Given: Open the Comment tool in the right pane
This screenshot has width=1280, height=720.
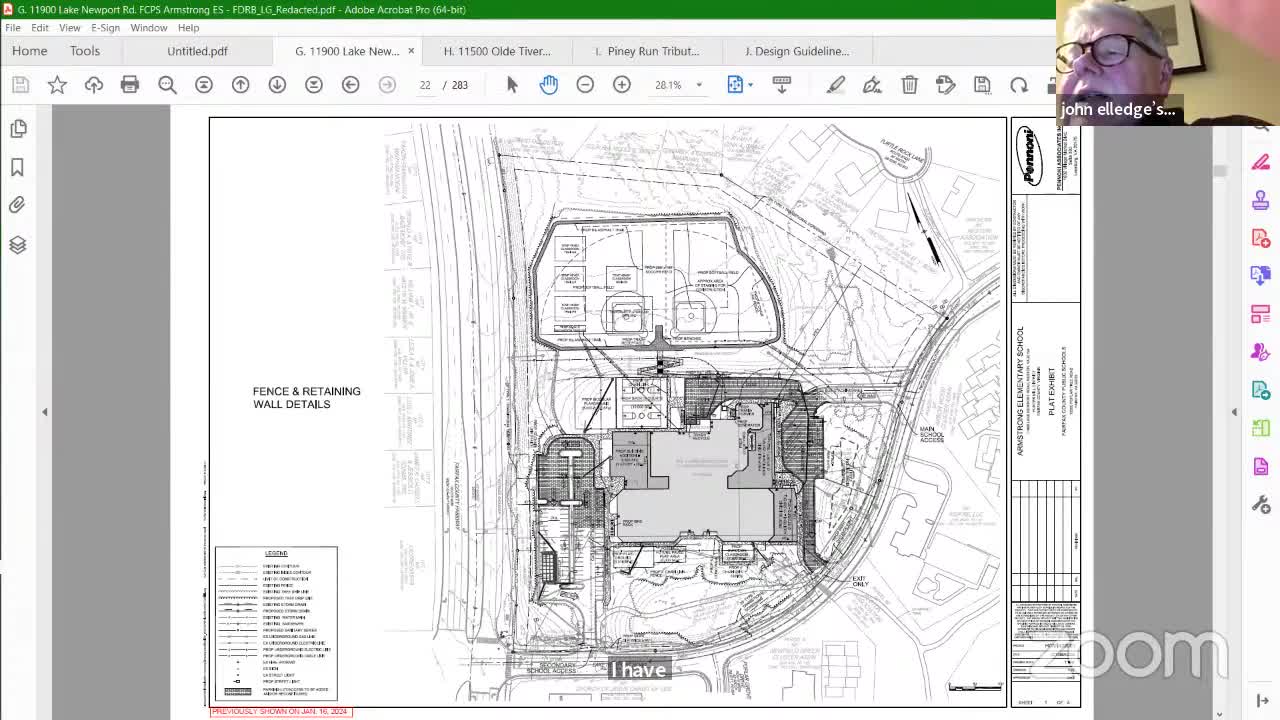Looking at the screenshot, I should 1261,161.
